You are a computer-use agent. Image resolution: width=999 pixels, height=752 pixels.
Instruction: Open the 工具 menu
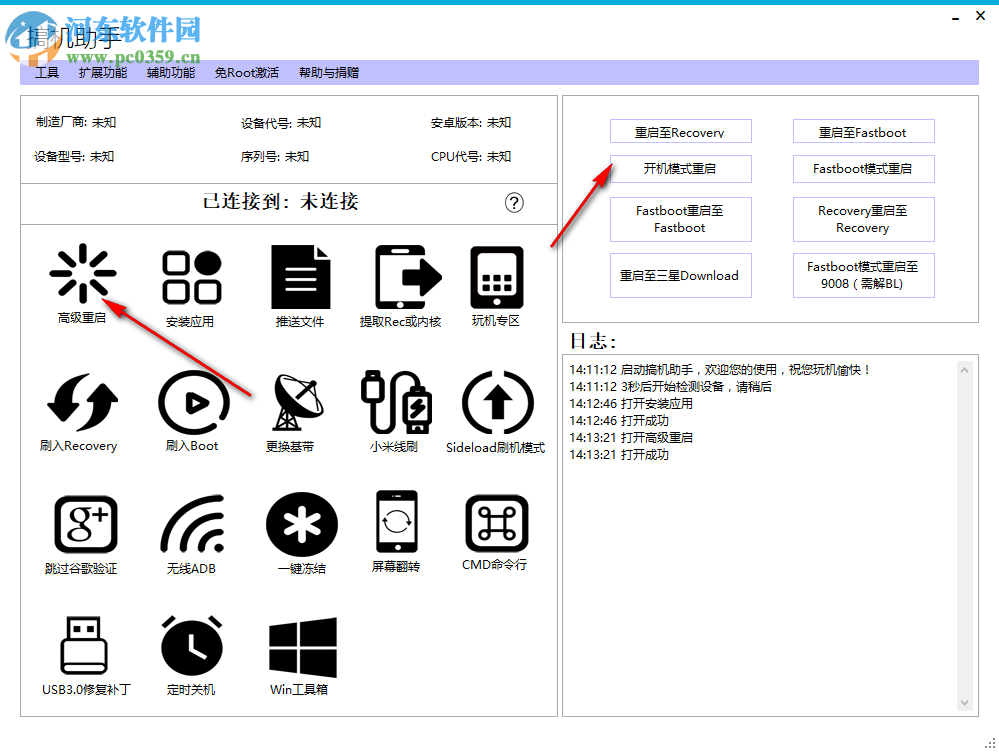tap(47, 73)
